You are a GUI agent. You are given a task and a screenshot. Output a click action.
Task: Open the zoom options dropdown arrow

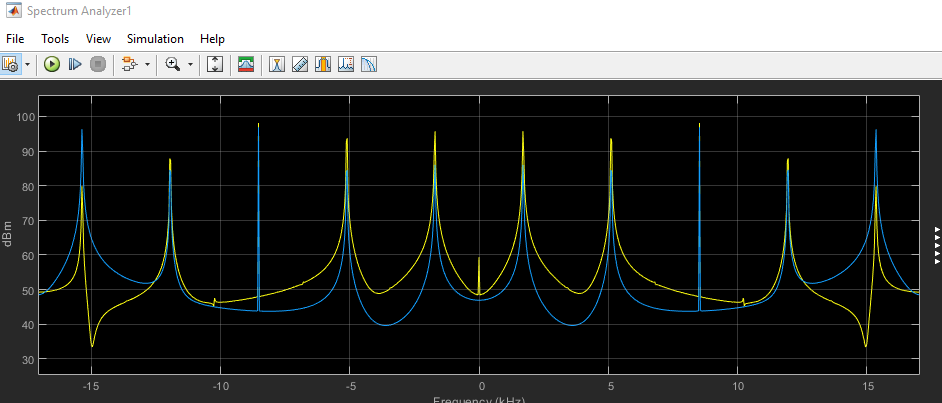pyautogui.click(x=191, y=64)
